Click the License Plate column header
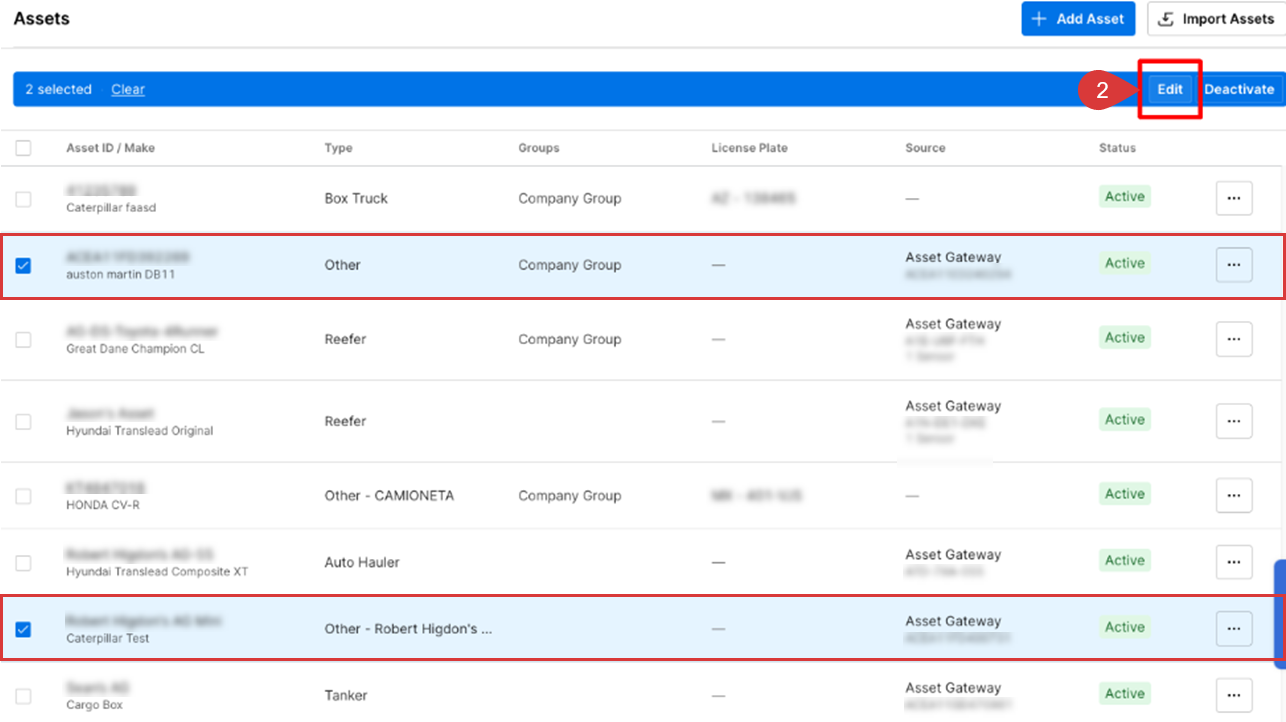Screen dimensions: 1286x722 pyautogui.click(x=749, y=148)
